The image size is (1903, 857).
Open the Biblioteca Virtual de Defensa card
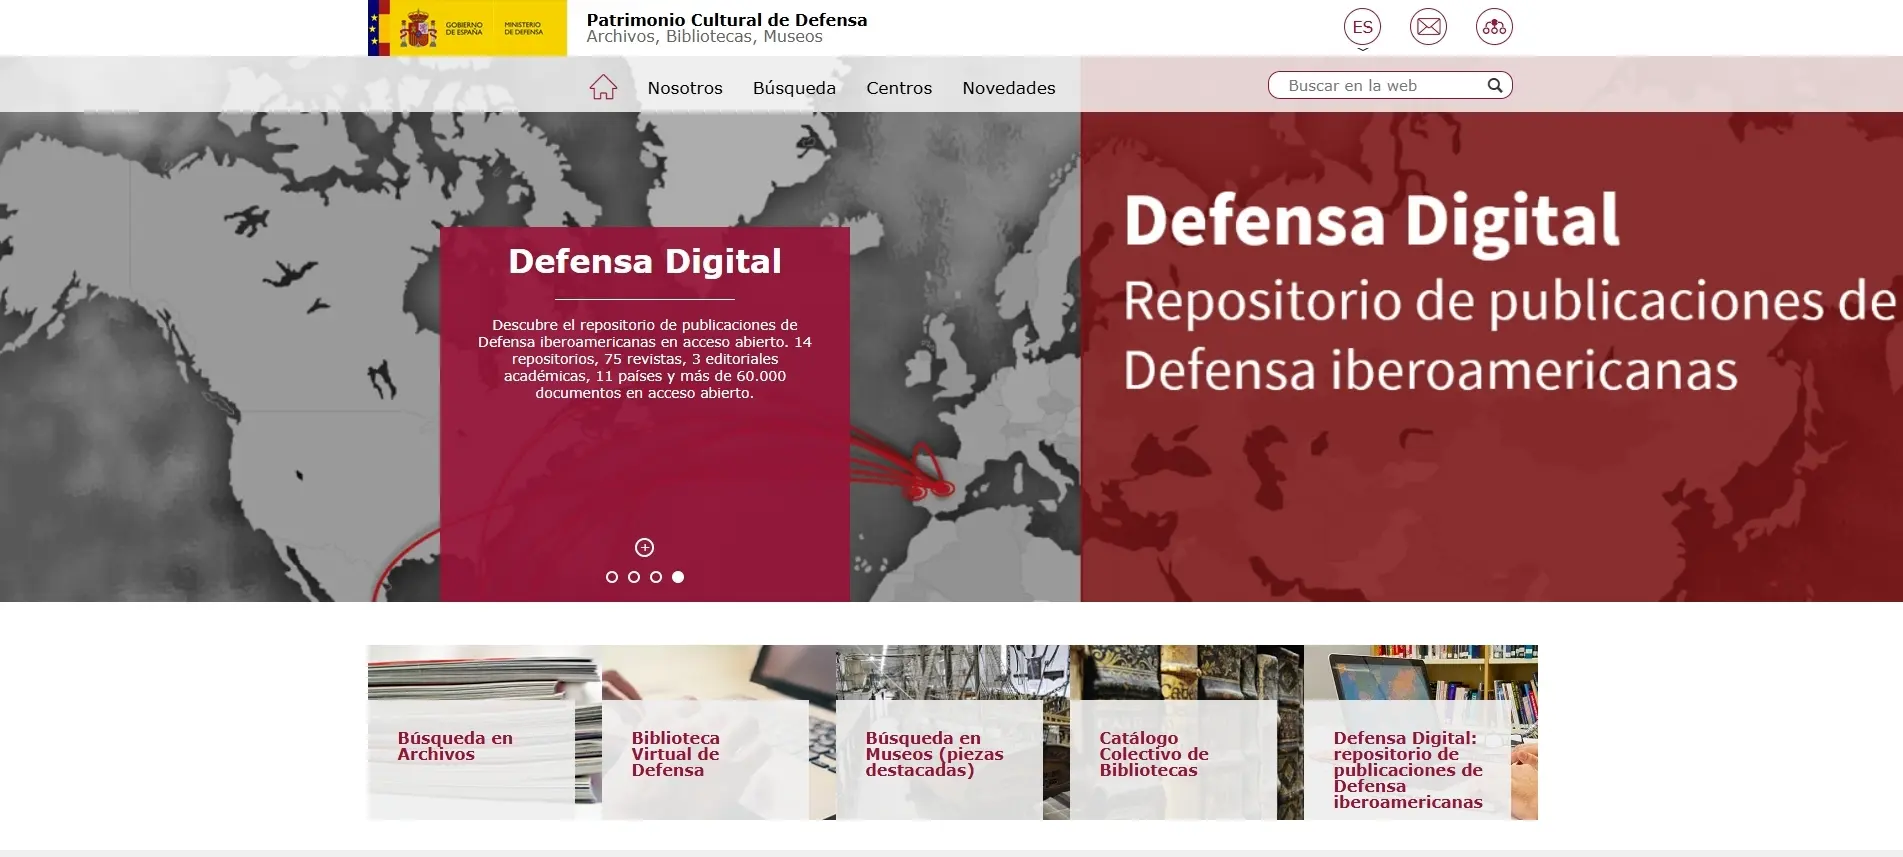pos(719,733)
